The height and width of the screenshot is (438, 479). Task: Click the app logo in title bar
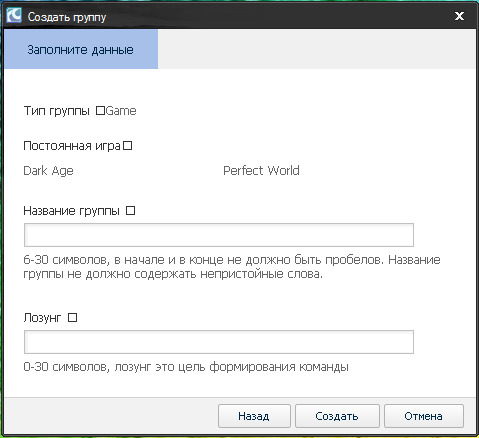tap(14, 16)
